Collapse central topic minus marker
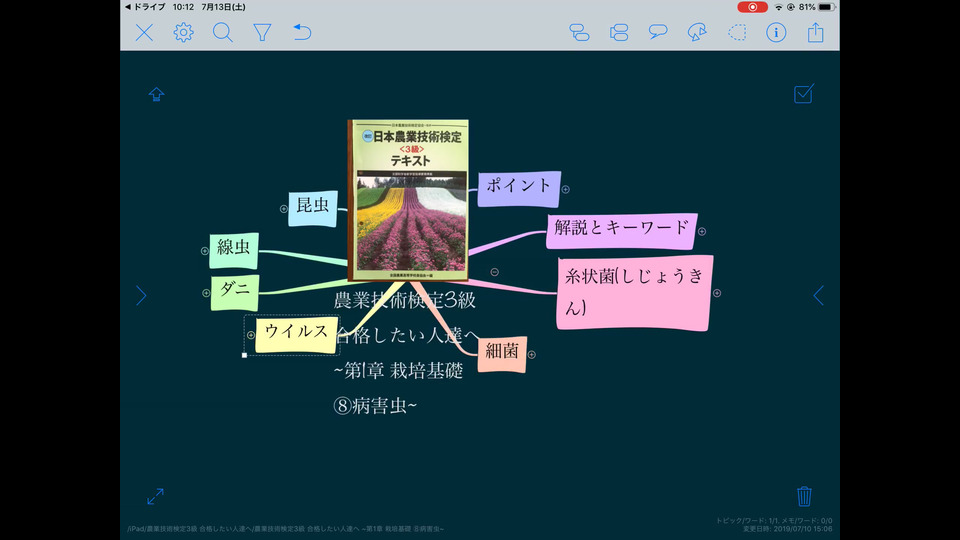This screenshot has width=960, height=540. 495,272
